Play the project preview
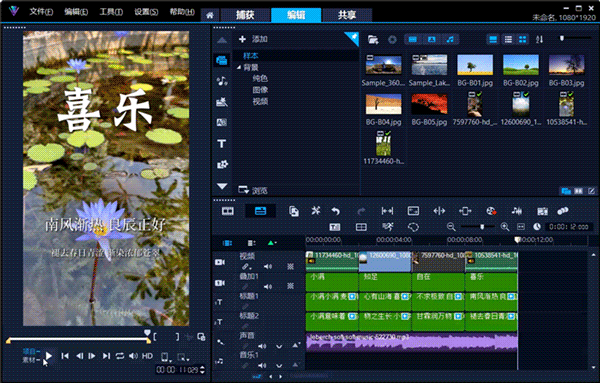The height and width of the screenshot is (383, 600). pyautogui.click(x=49, y=356)
